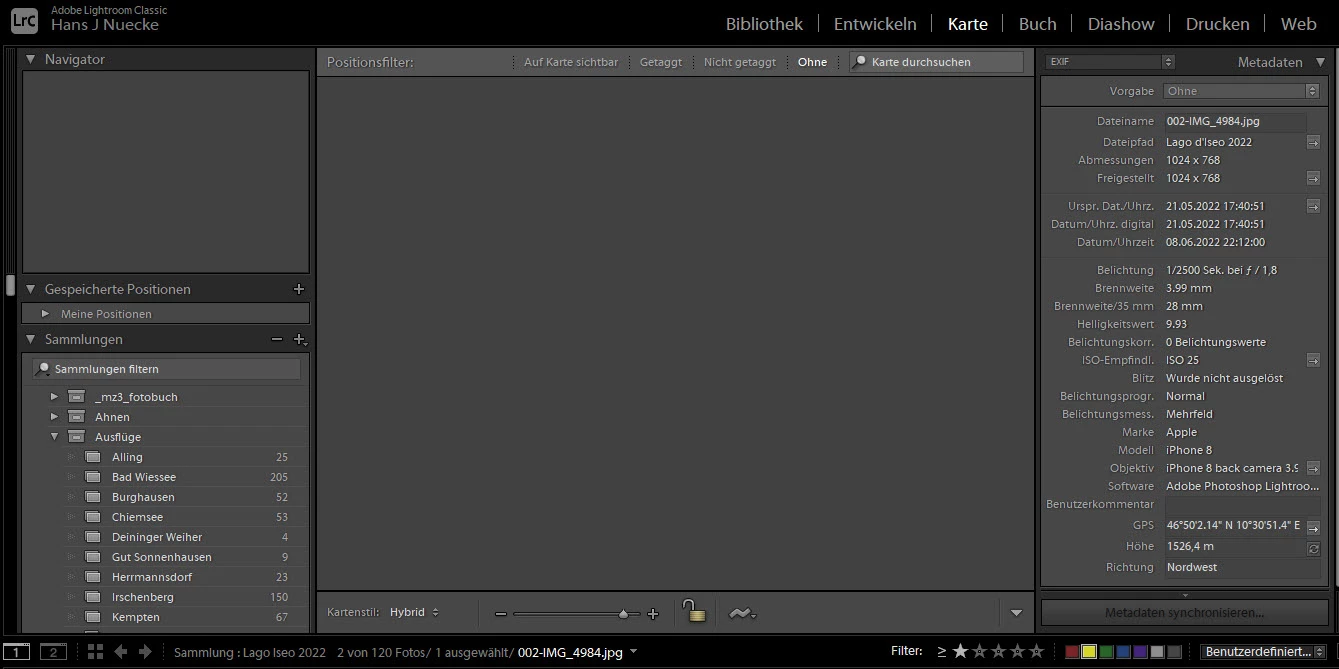Click arrow button next to Freigestellt
The image size is (1339, 669).
[x=1313, y=178]
